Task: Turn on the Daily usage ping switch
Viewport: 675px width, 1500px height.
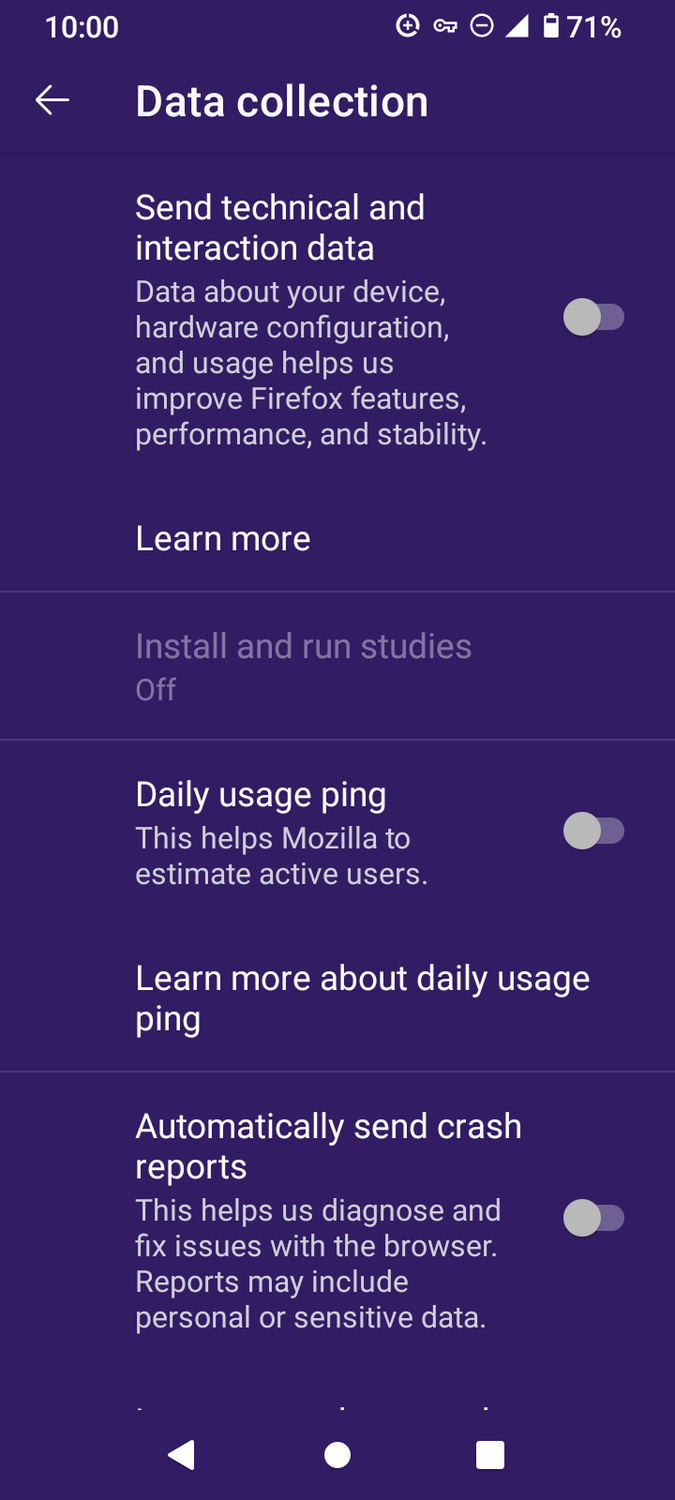Action: click(x=595, y=830)
